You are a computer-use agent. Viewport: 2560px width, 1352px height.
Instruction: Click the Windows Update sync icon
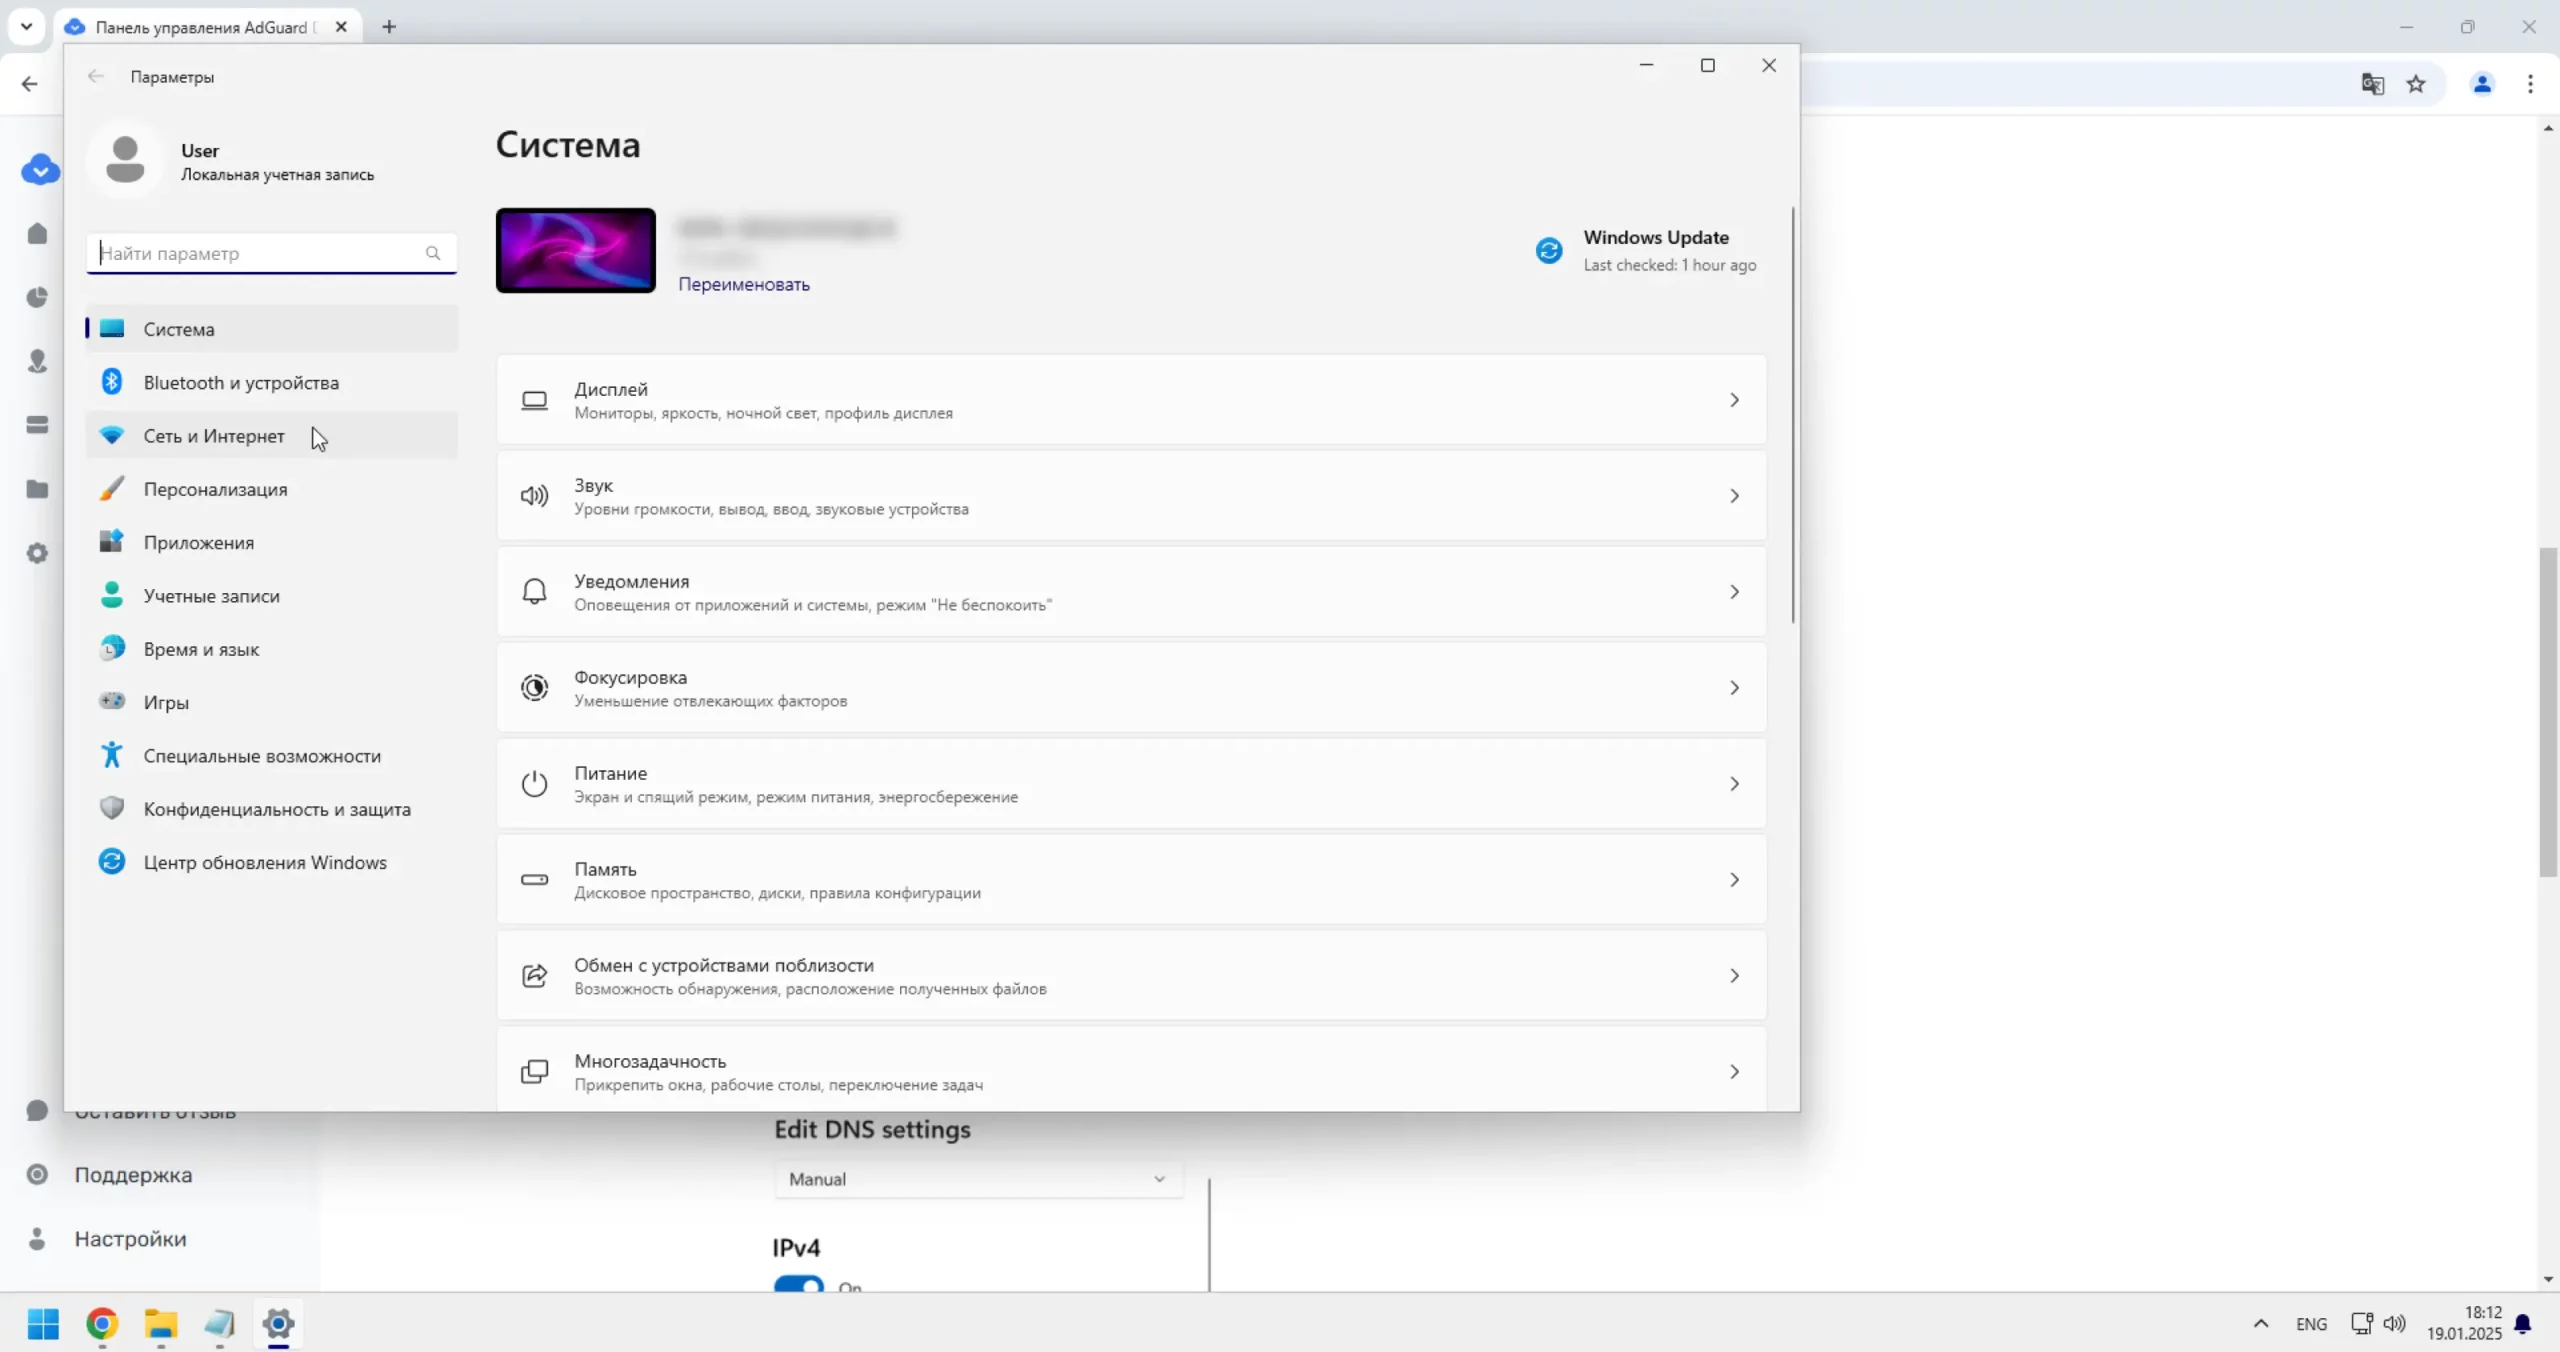pos(1548,250)
